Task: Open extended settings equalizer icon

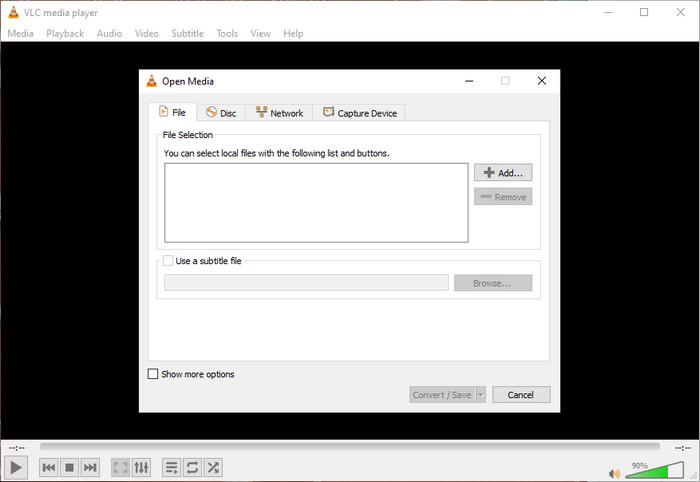Action: 141,467
